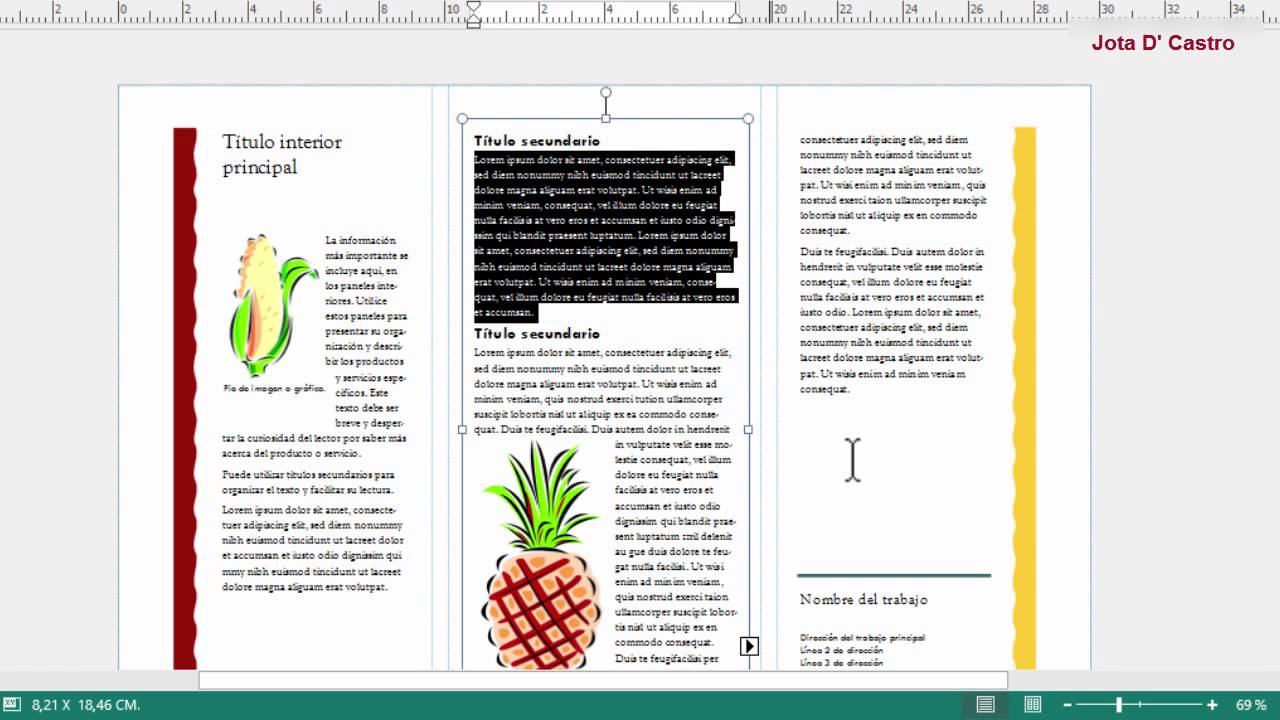Select the pineapple clip art image
The width and height of the screenshot is (1280, 720).
pyautogui.click(x=542, y=557)
